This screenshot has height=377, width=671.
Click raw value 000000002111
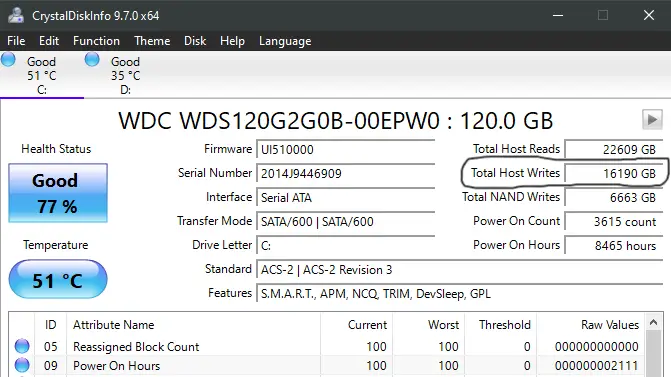597,366
